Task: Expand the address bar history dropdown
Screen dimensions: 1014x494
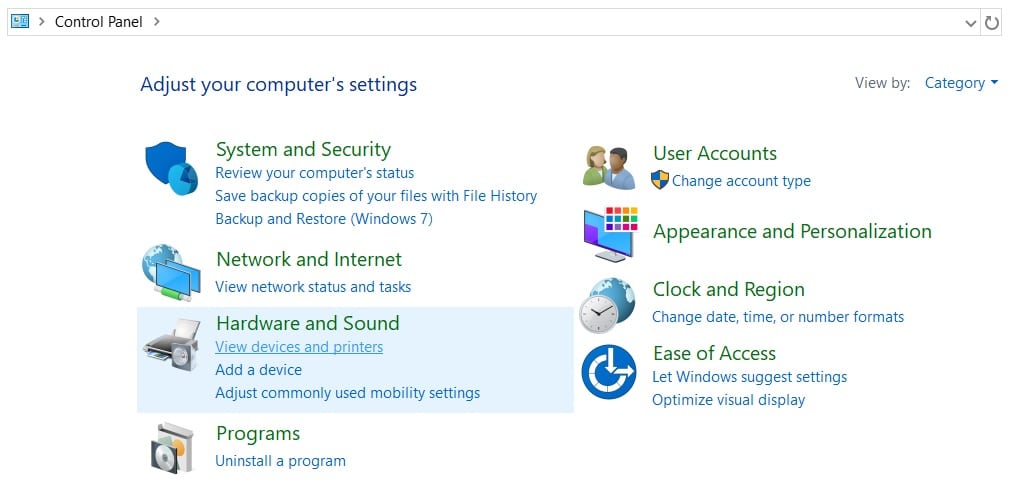Action: [x=970, y=22]
